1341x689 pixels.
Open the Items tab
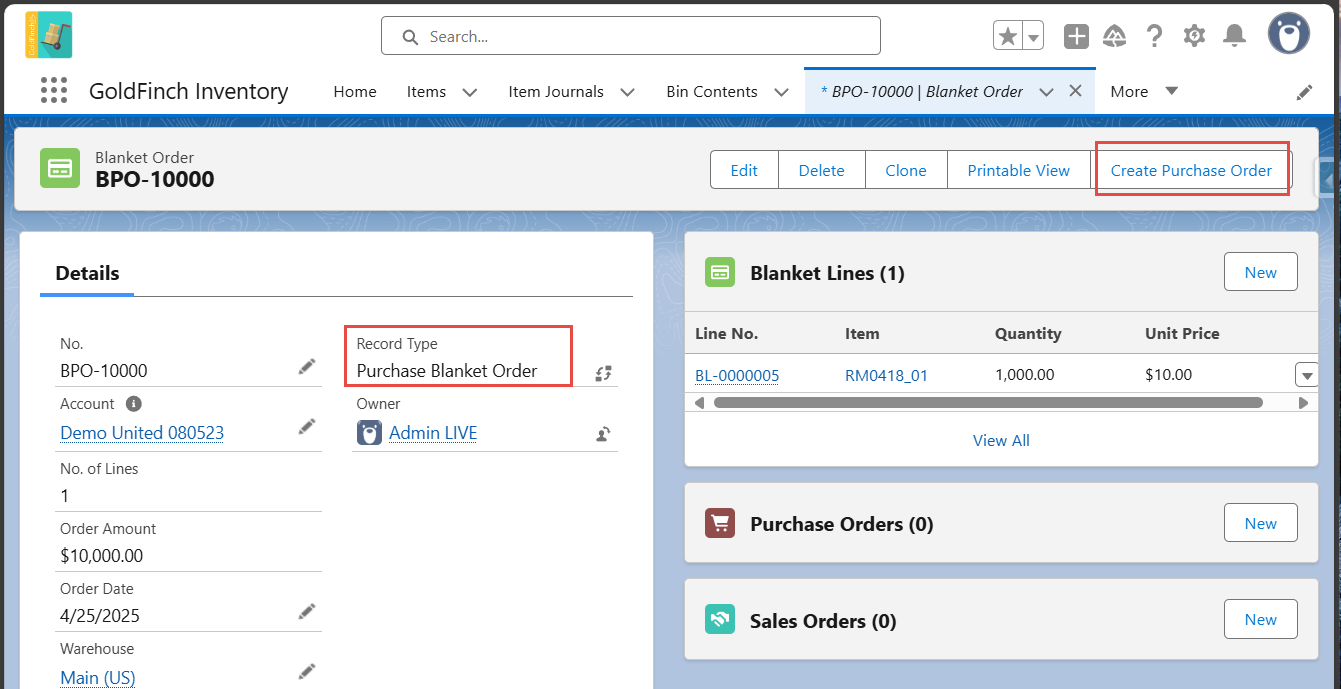[426, 91]
